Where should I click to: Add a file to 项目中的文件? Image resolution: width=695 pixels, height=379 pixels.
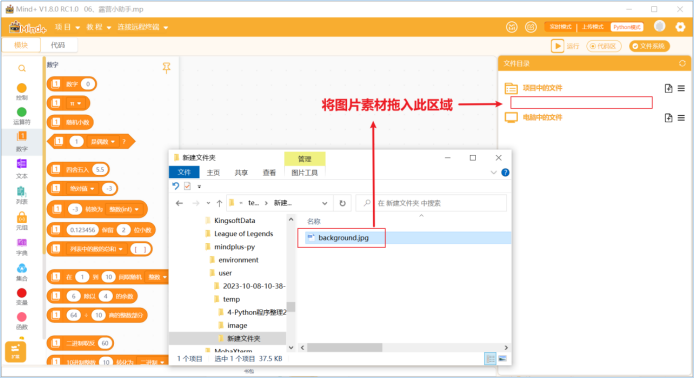click(x=668, y=88)
